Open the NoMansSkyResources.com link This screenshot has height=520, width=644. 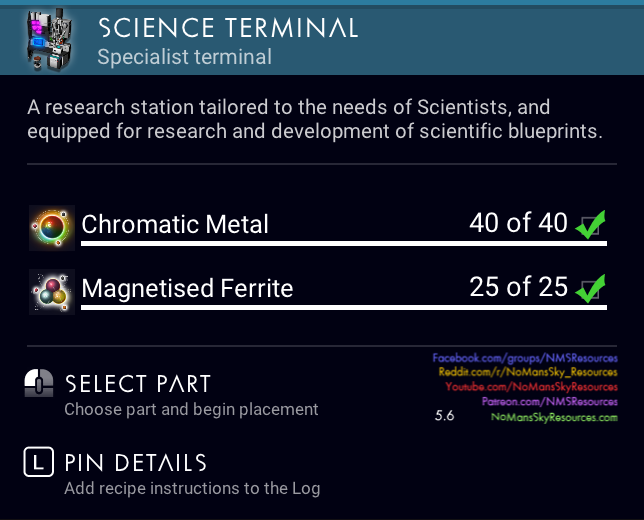554,417
